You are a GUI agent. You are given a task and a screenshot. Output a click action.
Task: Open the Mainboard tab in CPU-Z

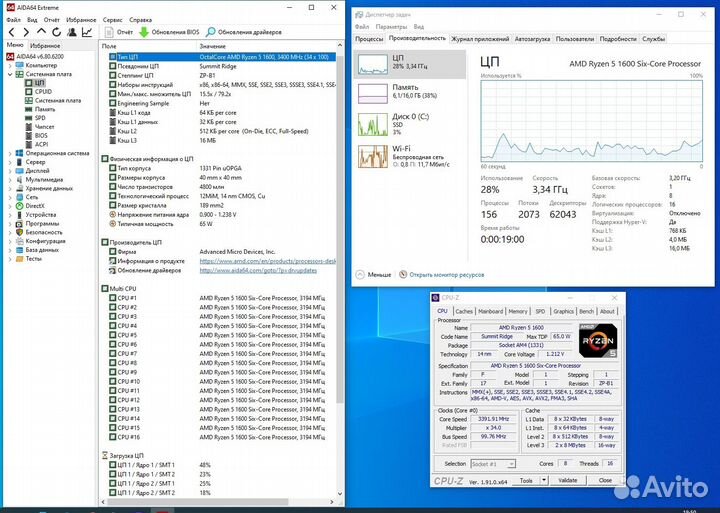point(490,311)
